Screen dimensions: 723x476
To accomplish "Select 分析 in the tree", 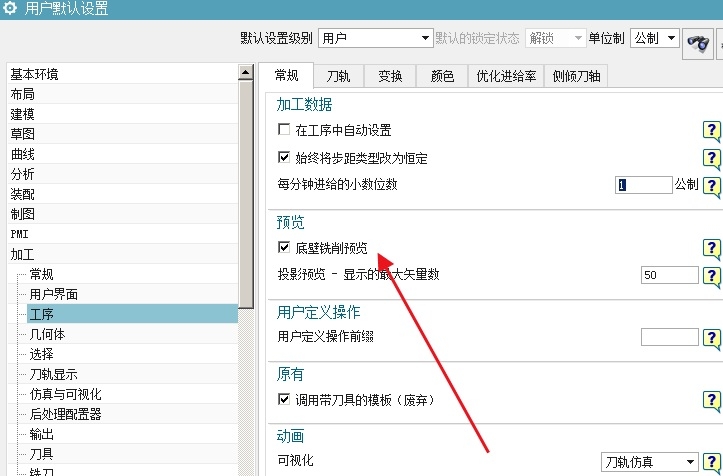I will tap(123, 174).
